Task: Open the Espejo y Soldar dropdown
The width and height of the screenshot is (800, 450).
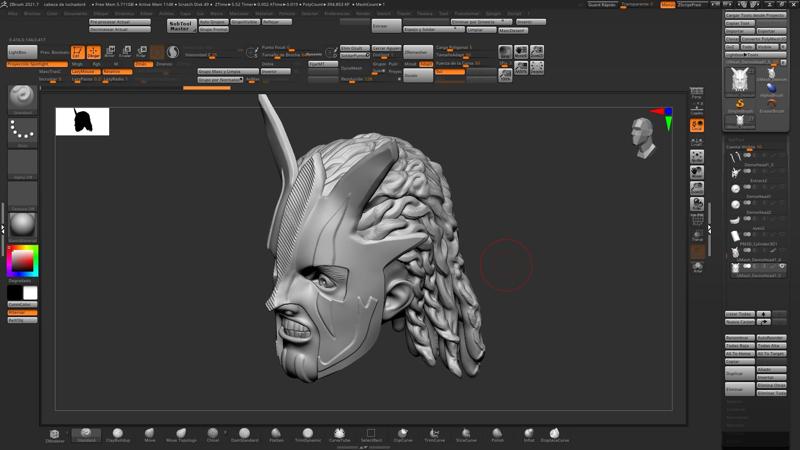Action: pos(434,30)
